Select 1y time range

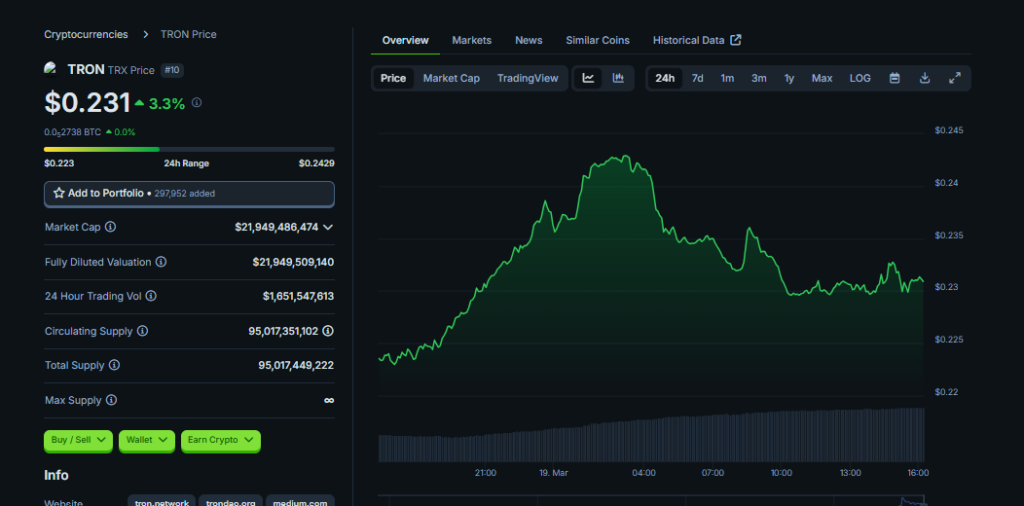coord(789,78)
